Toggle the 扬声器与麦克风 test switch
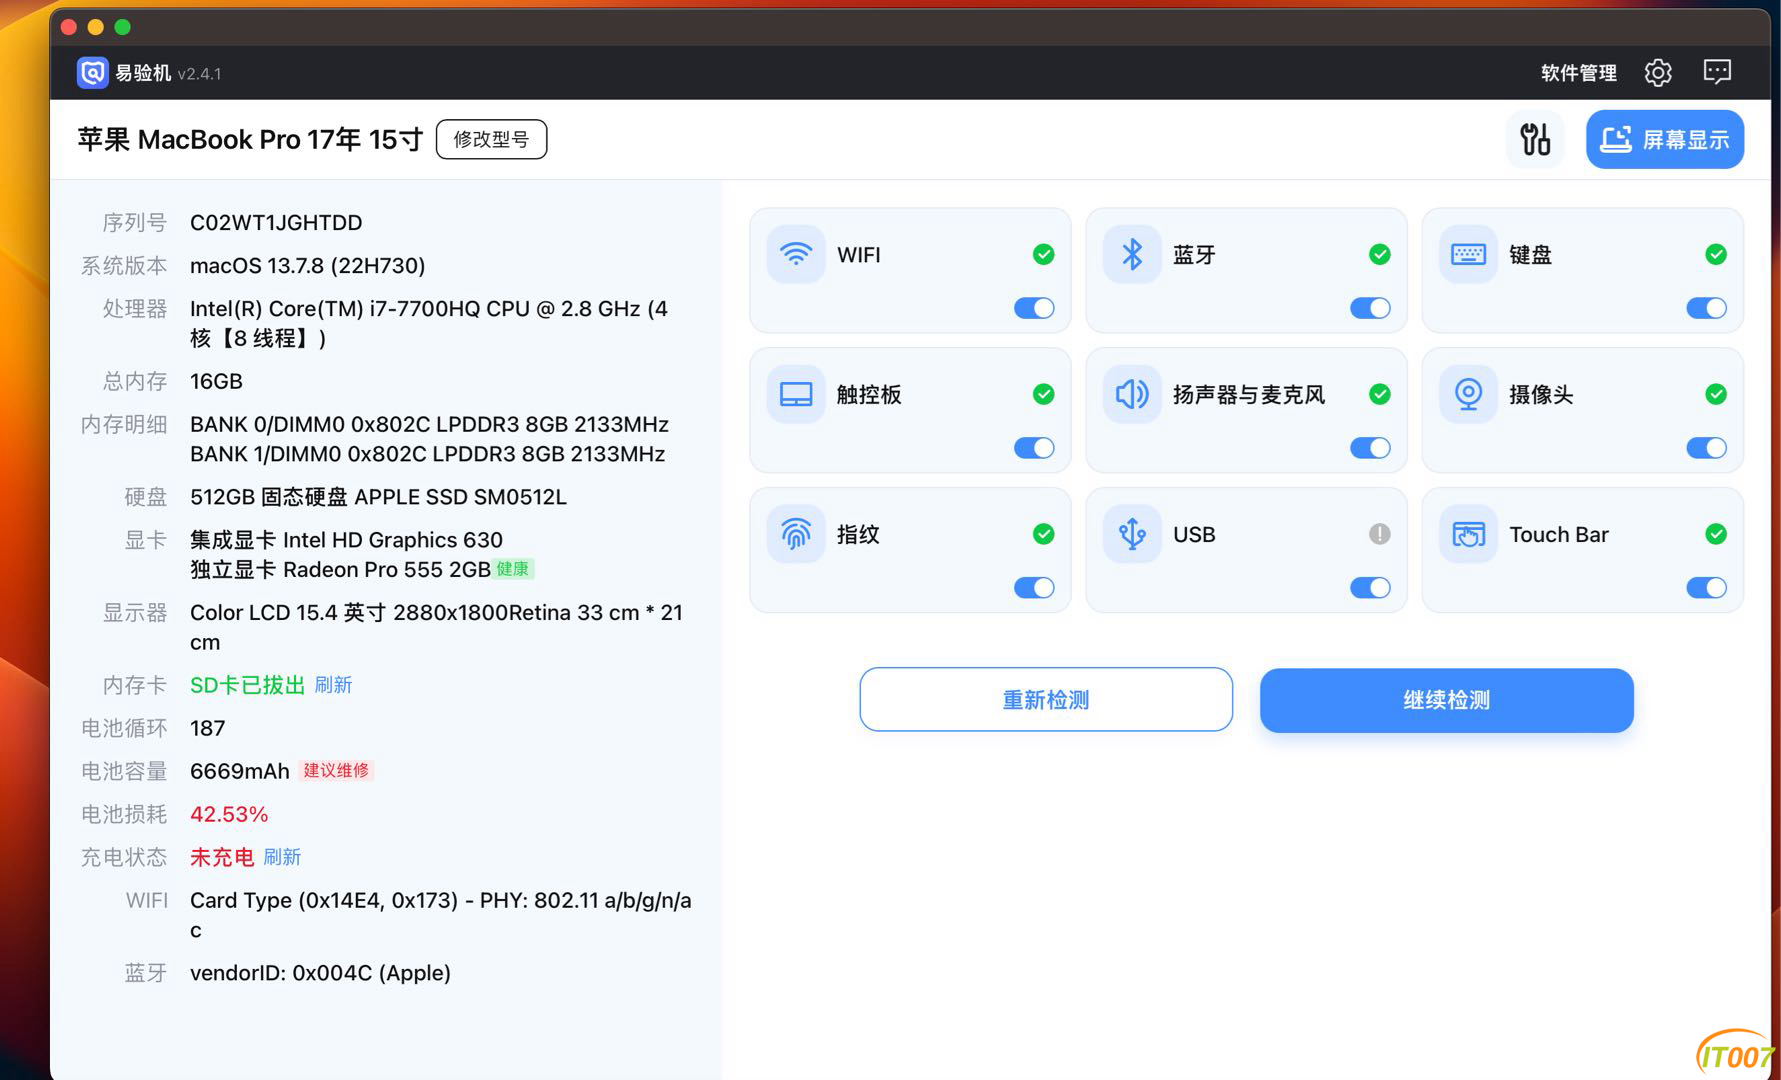This screenshot has width=1781, height=1080. (1370, 448)
